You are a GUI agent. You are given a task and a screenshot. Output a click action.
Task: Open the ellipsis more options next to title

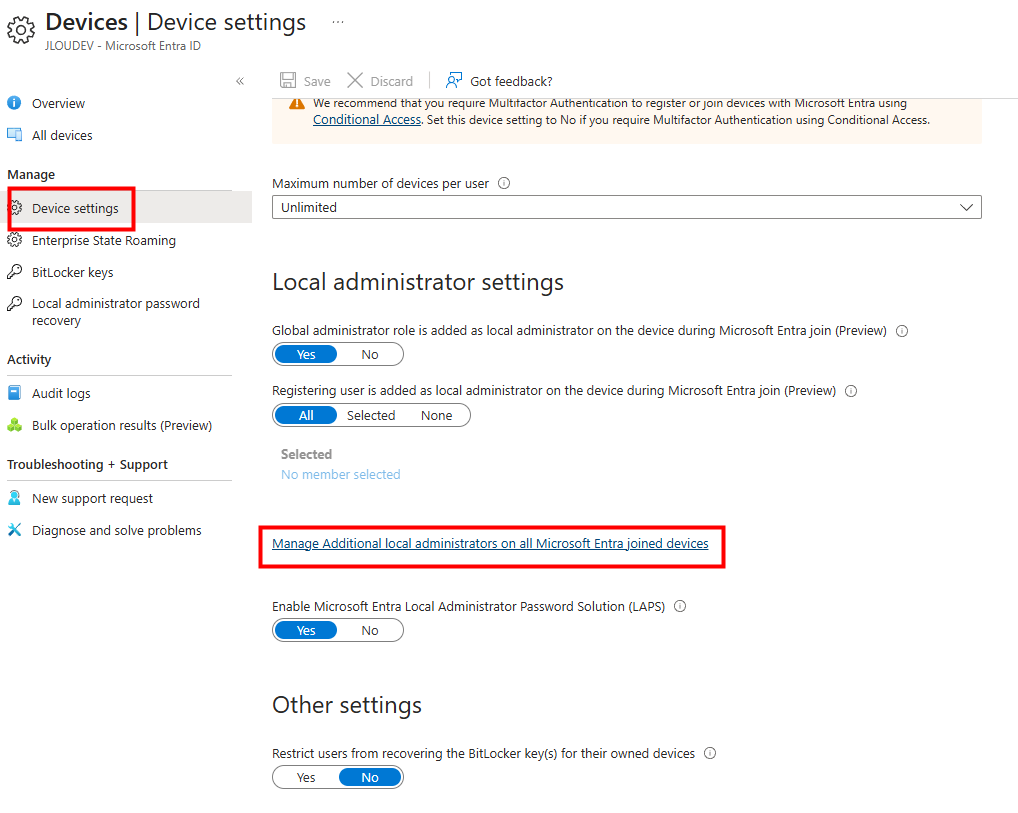[338, 21]
